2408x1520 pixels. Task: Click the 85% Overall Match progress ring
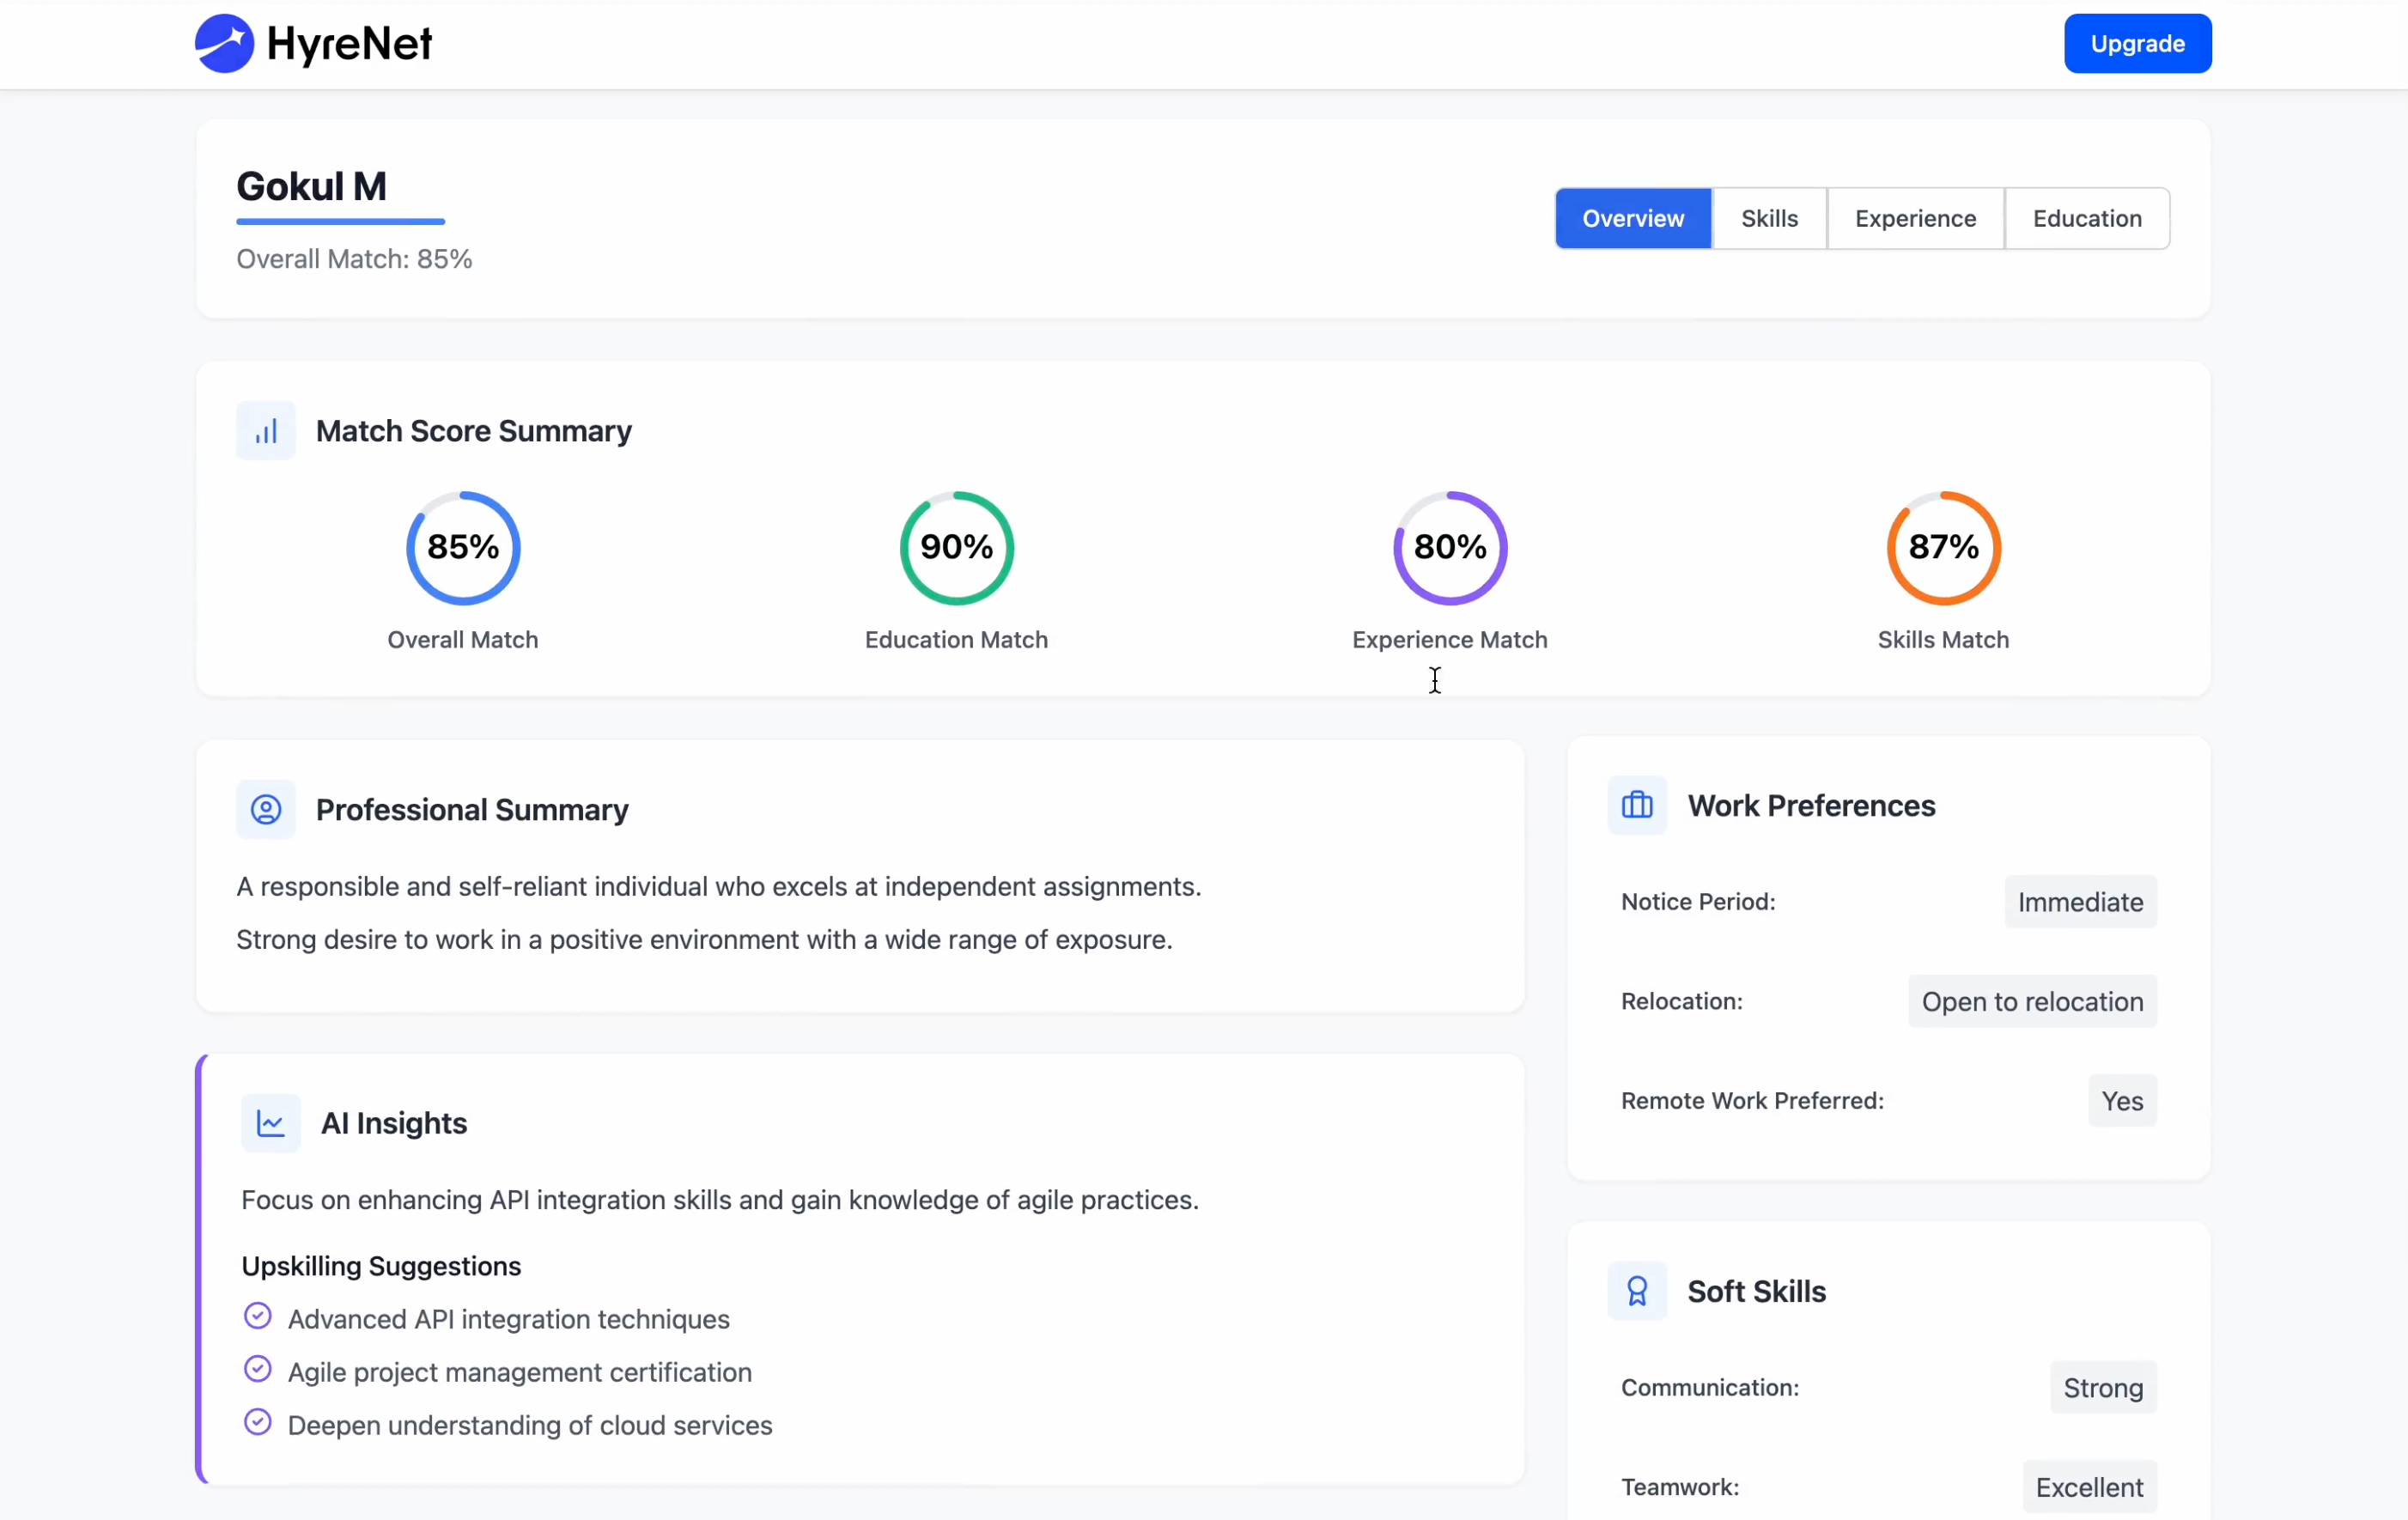click(463, 547)
